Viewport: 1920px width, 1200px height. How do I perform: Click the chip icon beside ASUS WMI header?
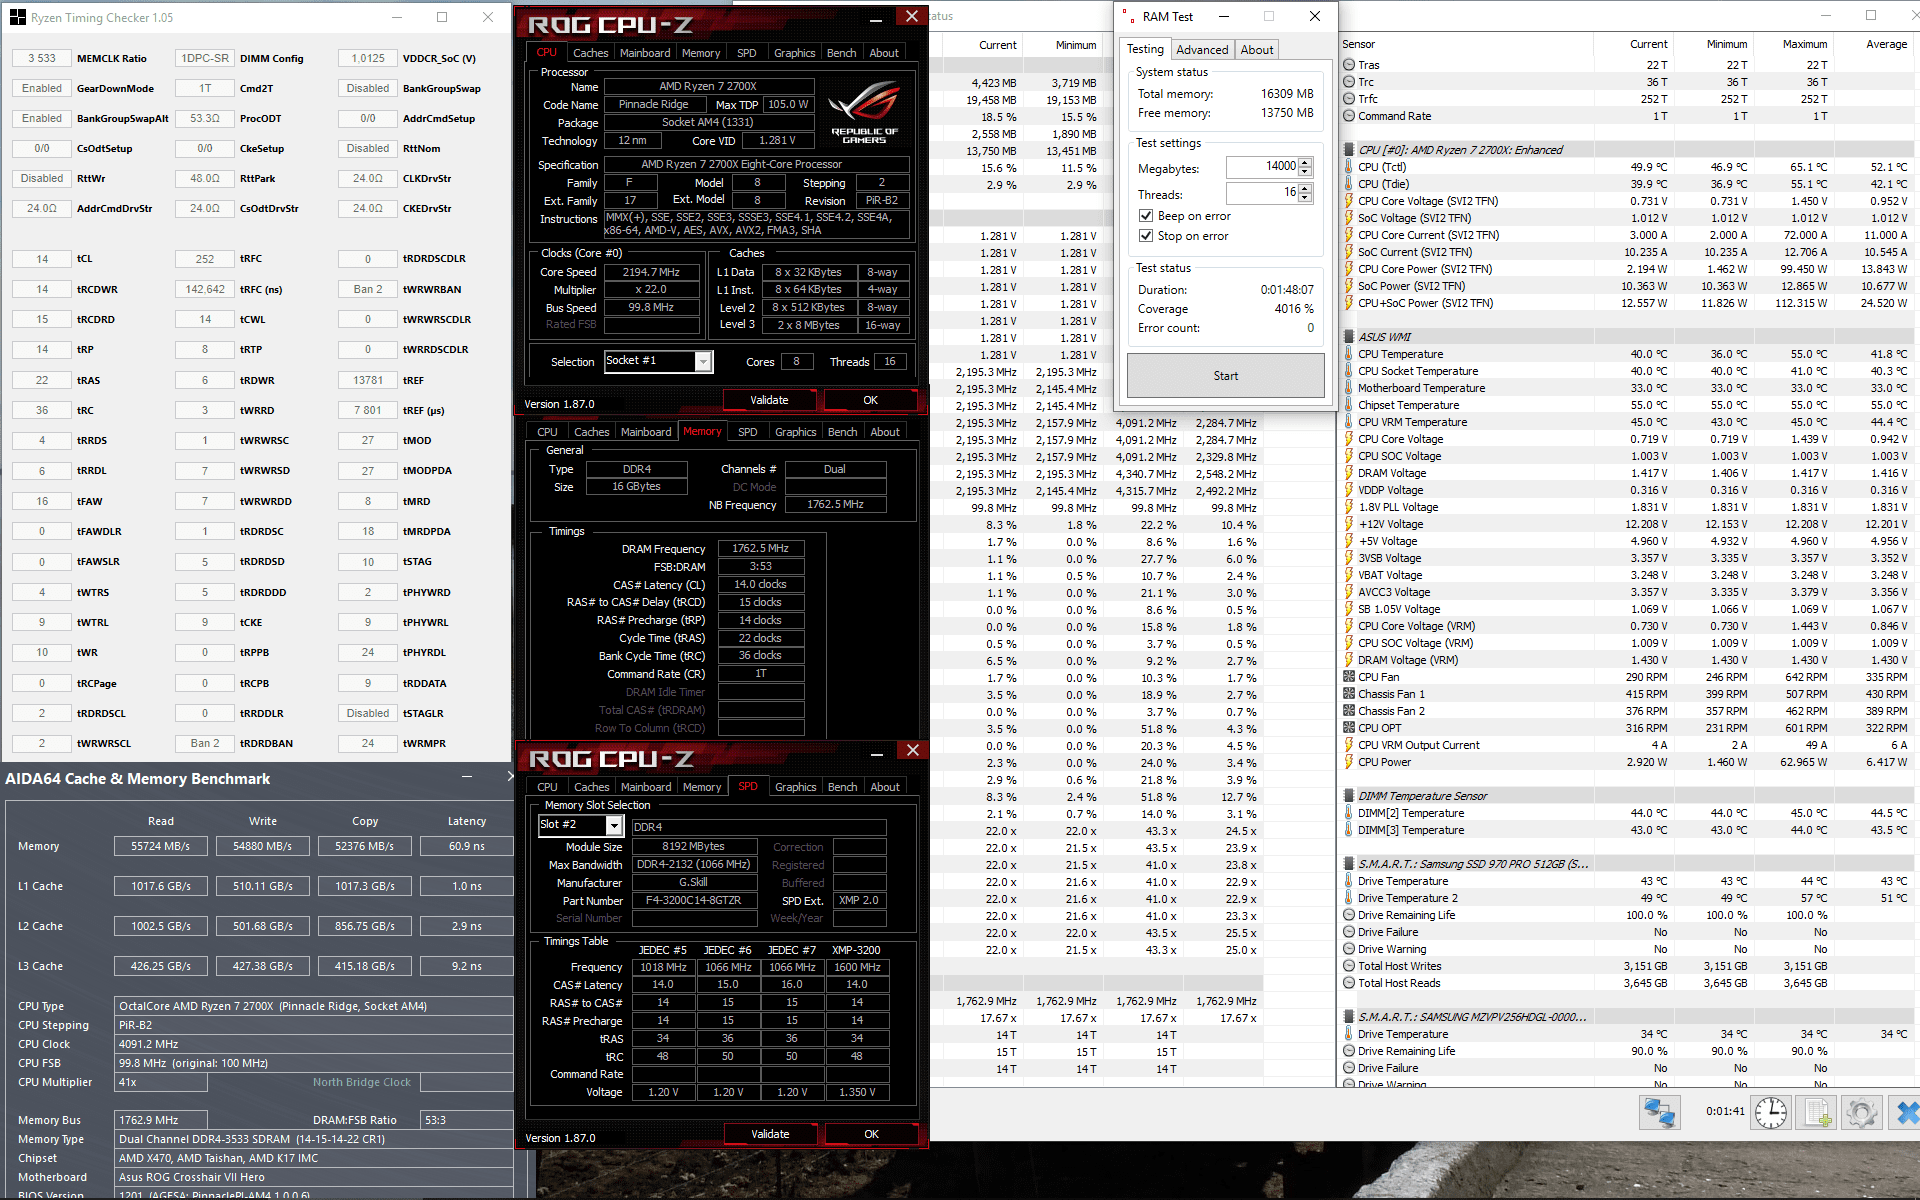(x=1349, y=337)
